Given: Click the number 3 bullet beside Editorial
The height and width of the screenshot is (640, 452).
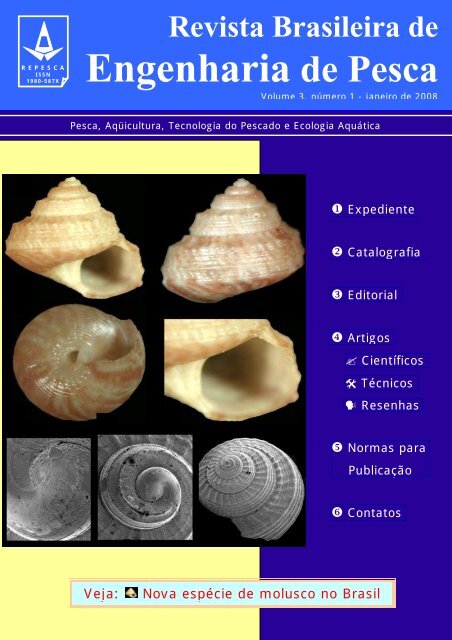Looking at the screenshot, I should pos(337,295).
